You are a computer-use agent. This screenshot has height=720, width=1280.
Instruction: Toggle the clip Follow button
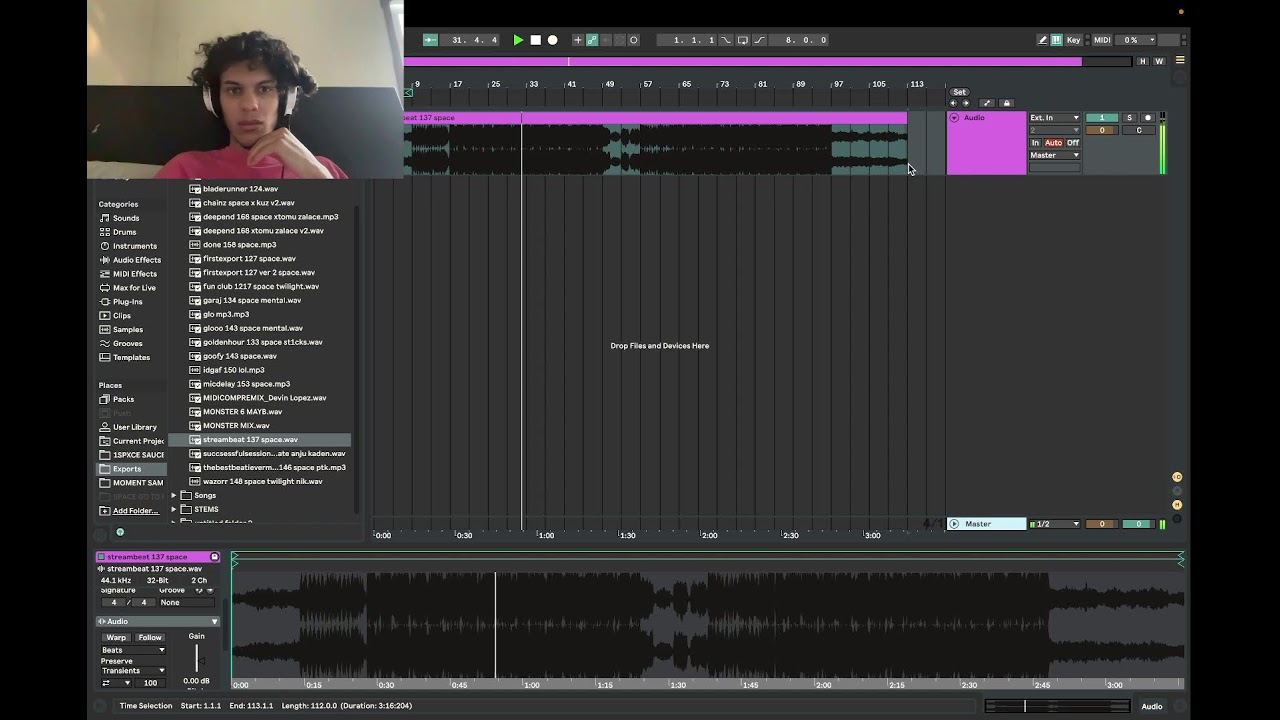[150, 637]
